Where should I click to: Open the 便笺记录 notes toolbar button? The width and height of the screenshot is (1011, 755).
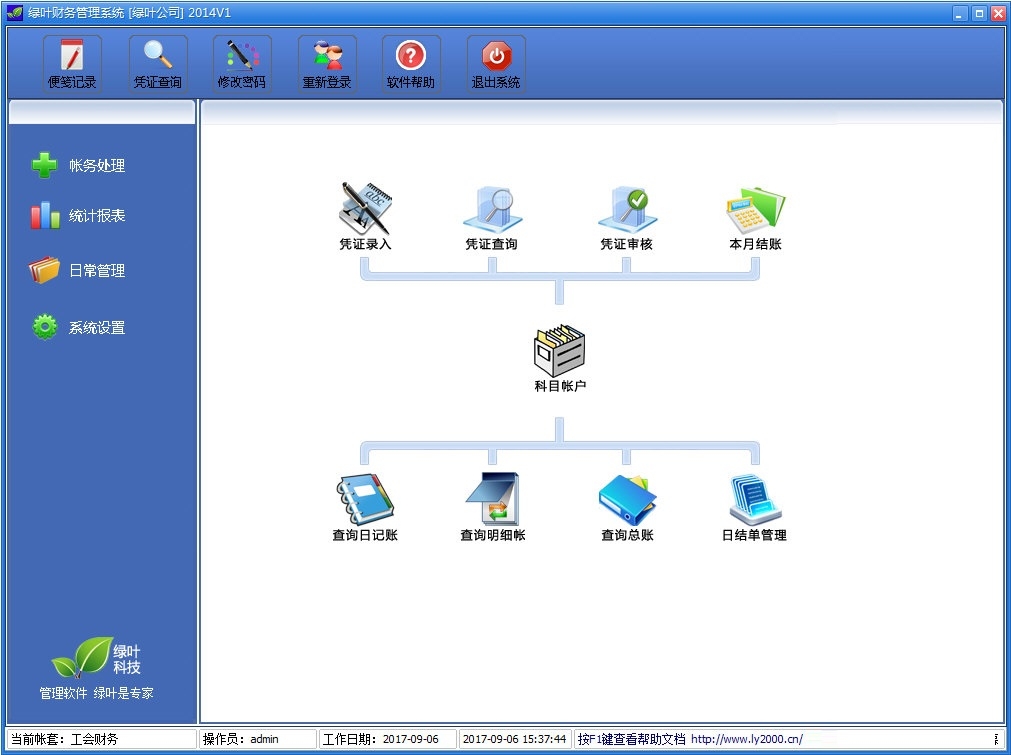(x=72, y=64)
